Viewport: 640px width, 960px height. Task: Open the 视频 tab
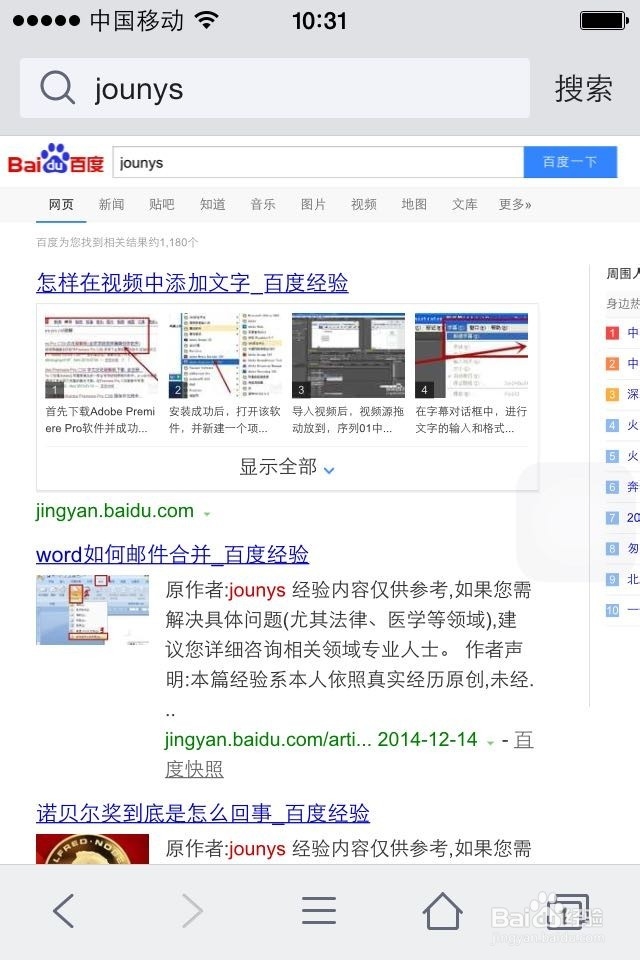tap(364, 204)
